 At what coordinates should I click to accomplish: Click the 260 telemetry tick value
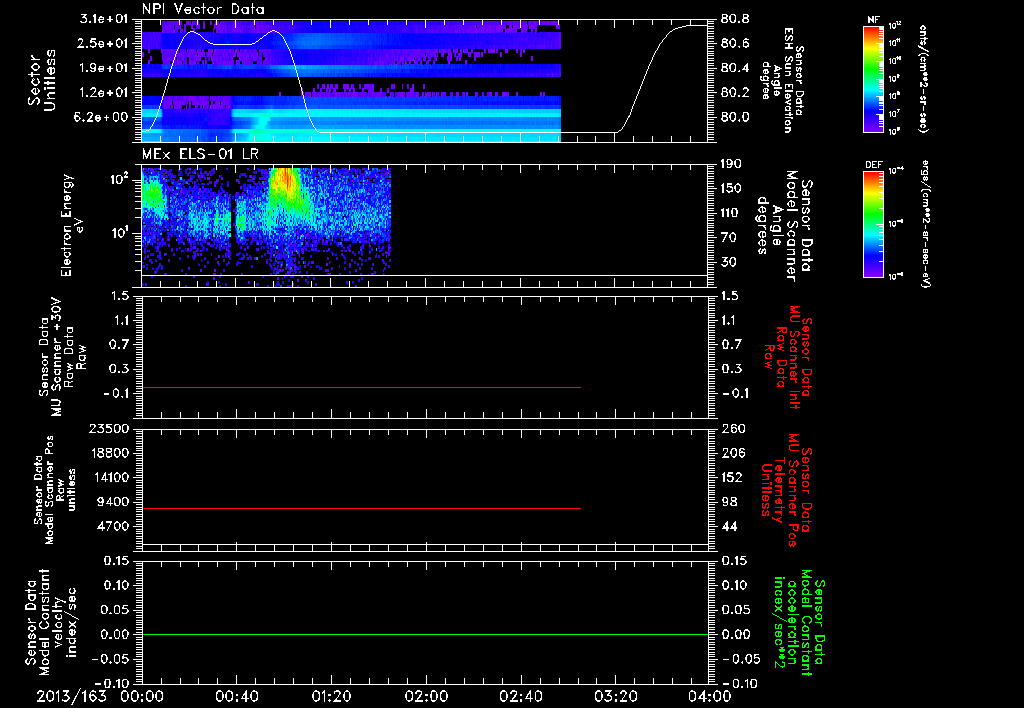(733, 429)
